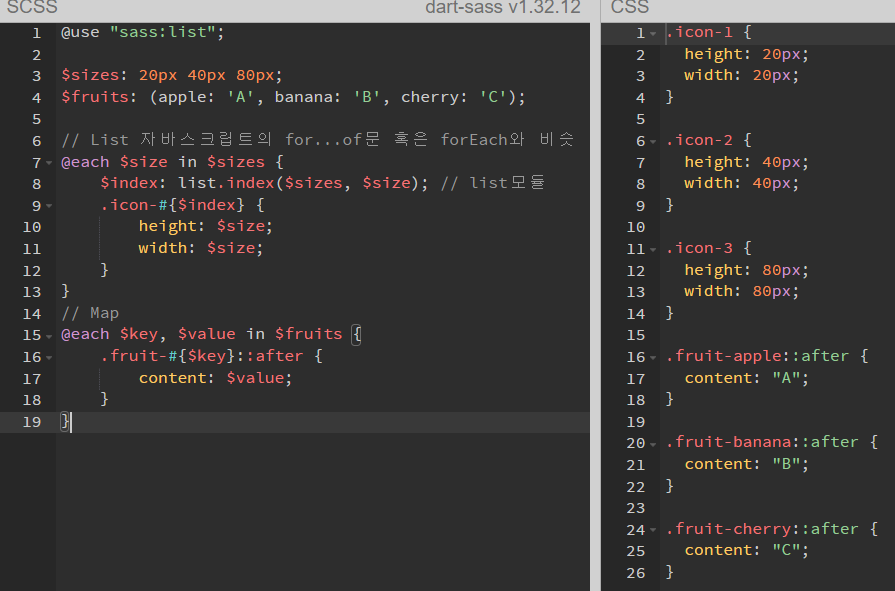Viewport: 895px width, 591px height.
Task: Collapse the .icon-#{$index} rule fold arrow in SCSS
Action: [49, 206]
